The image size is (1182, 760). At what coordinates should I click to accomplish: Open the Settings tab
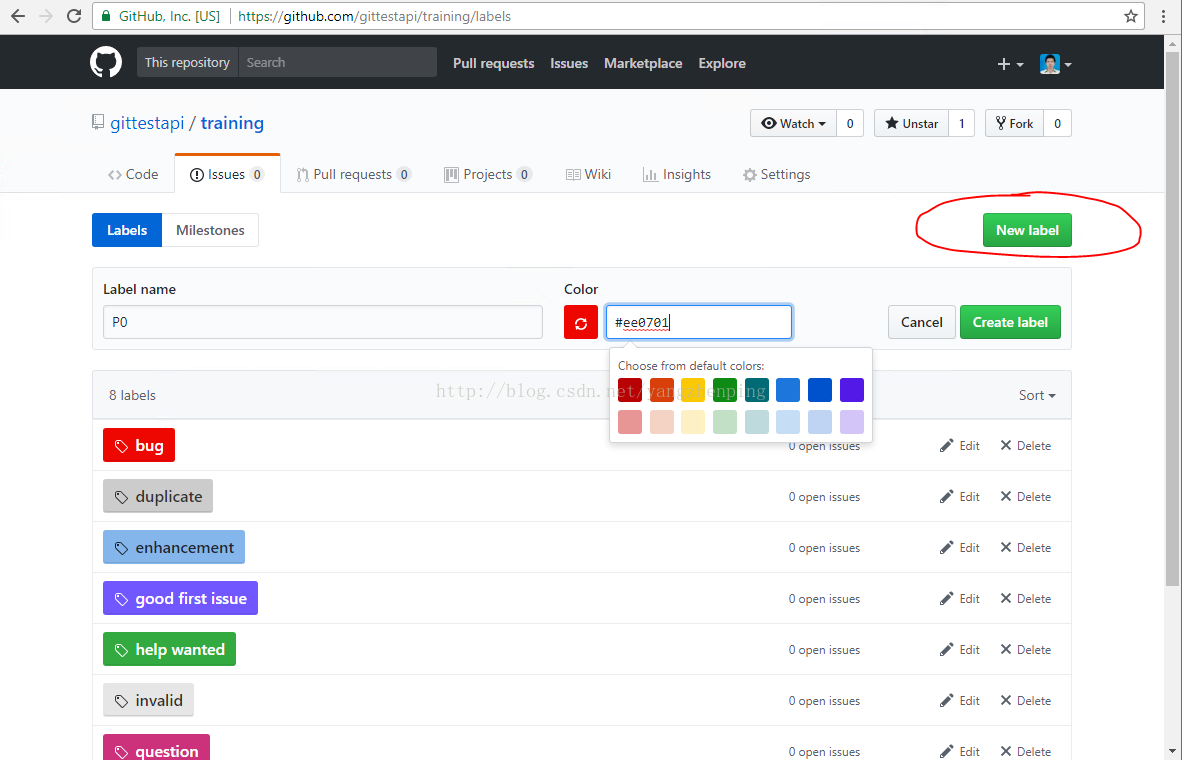click(x=776, y=174)
